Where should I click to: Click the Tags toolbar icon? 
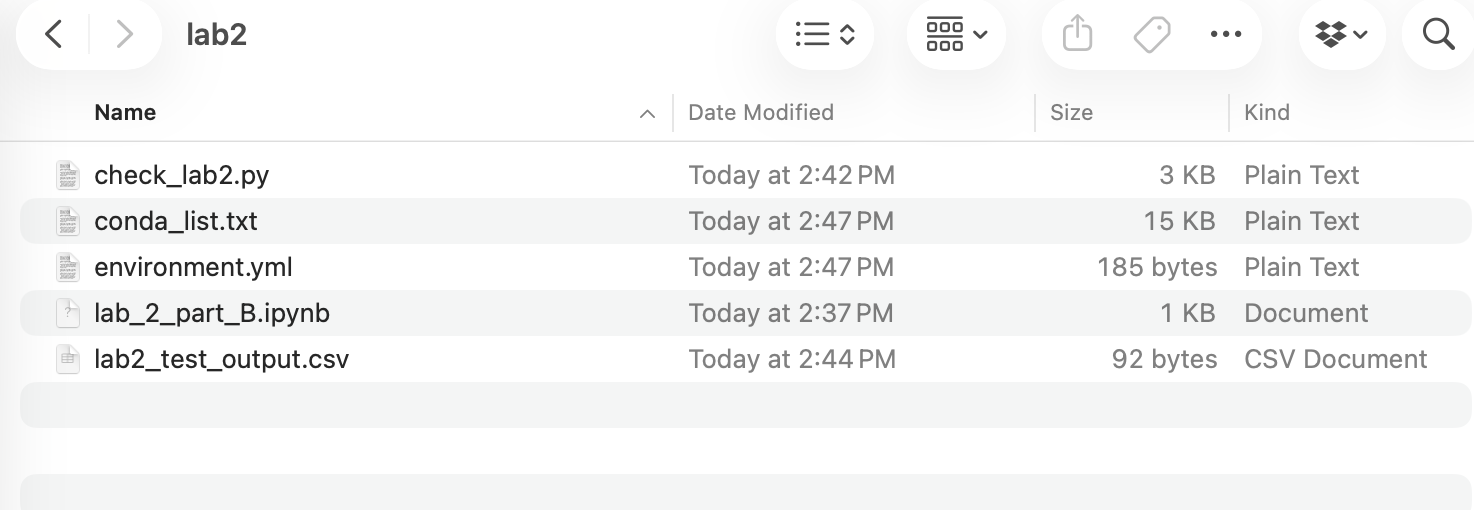point(1151,35)
